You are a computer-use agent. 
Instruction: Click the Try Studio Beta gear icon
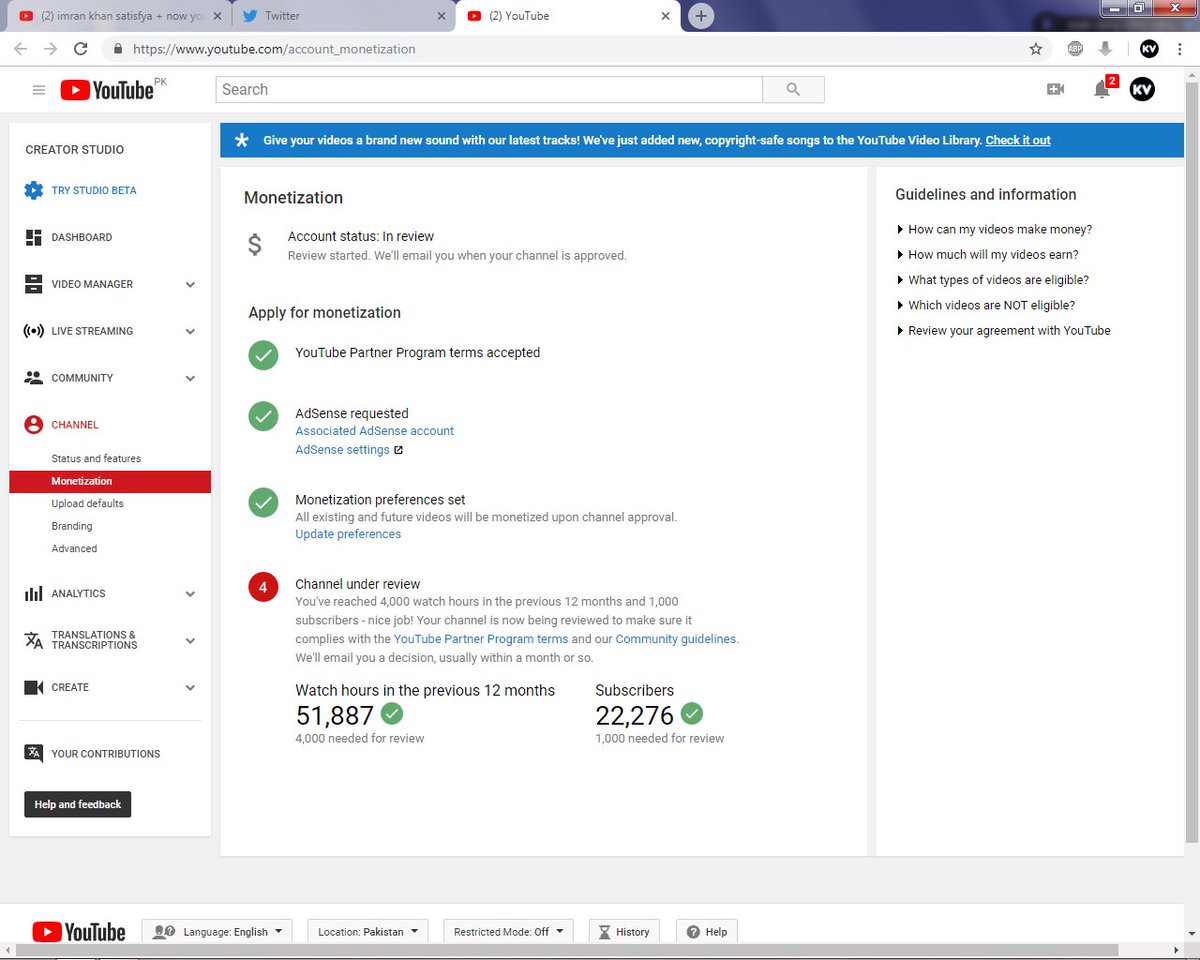click(x=34, y=190)
